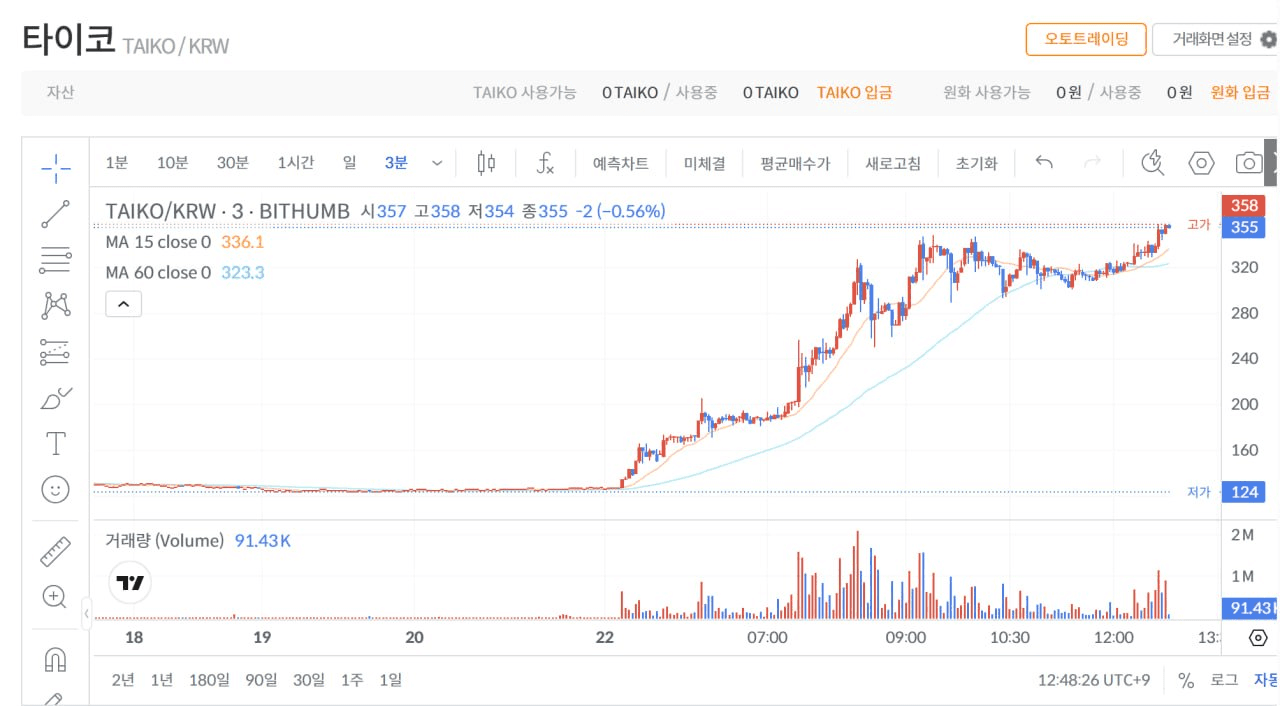Open the 12:48:26 UTC+9 timezone menu
Screen dimensions: 1280x706
pyautogui.click(x=1094, y=680)
